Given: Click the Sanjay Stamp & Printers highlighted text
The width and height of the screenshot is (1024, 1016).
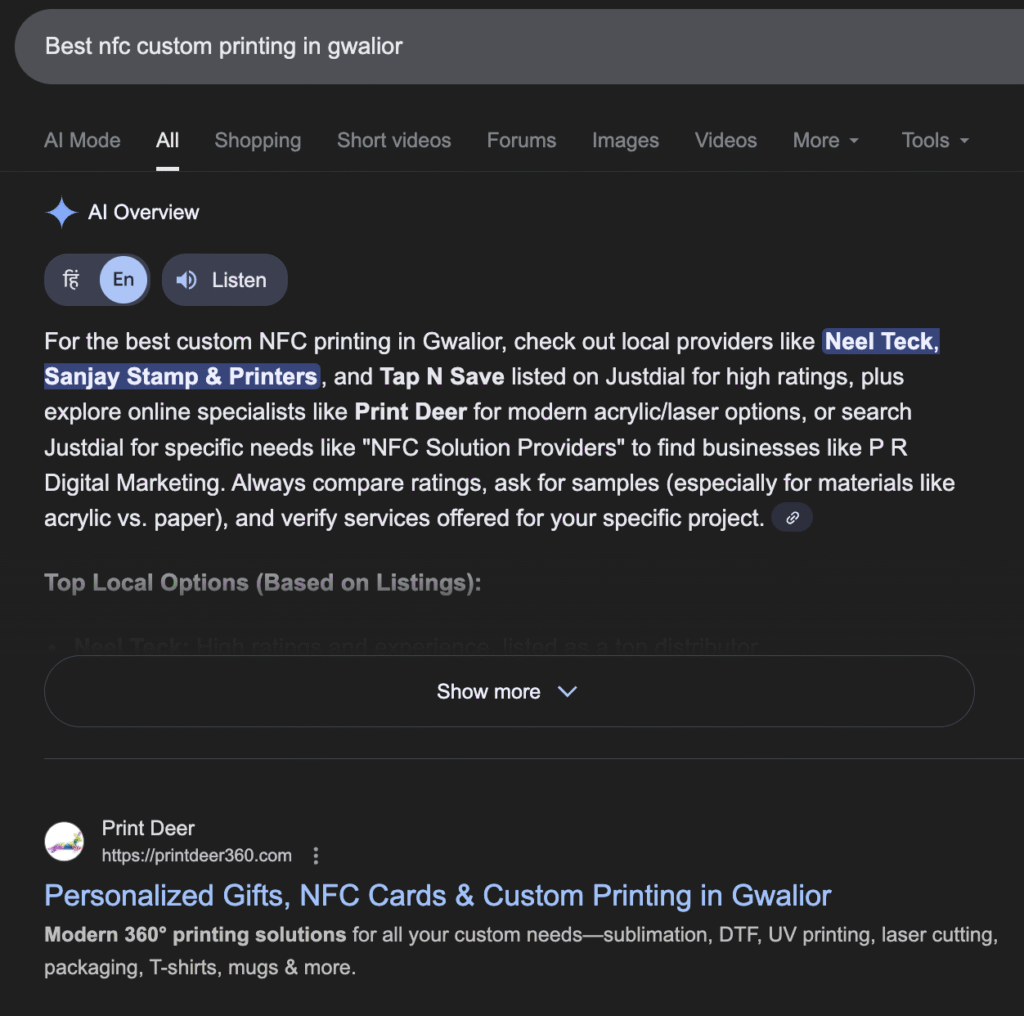Looking at the screenshot, I should 181,377.
